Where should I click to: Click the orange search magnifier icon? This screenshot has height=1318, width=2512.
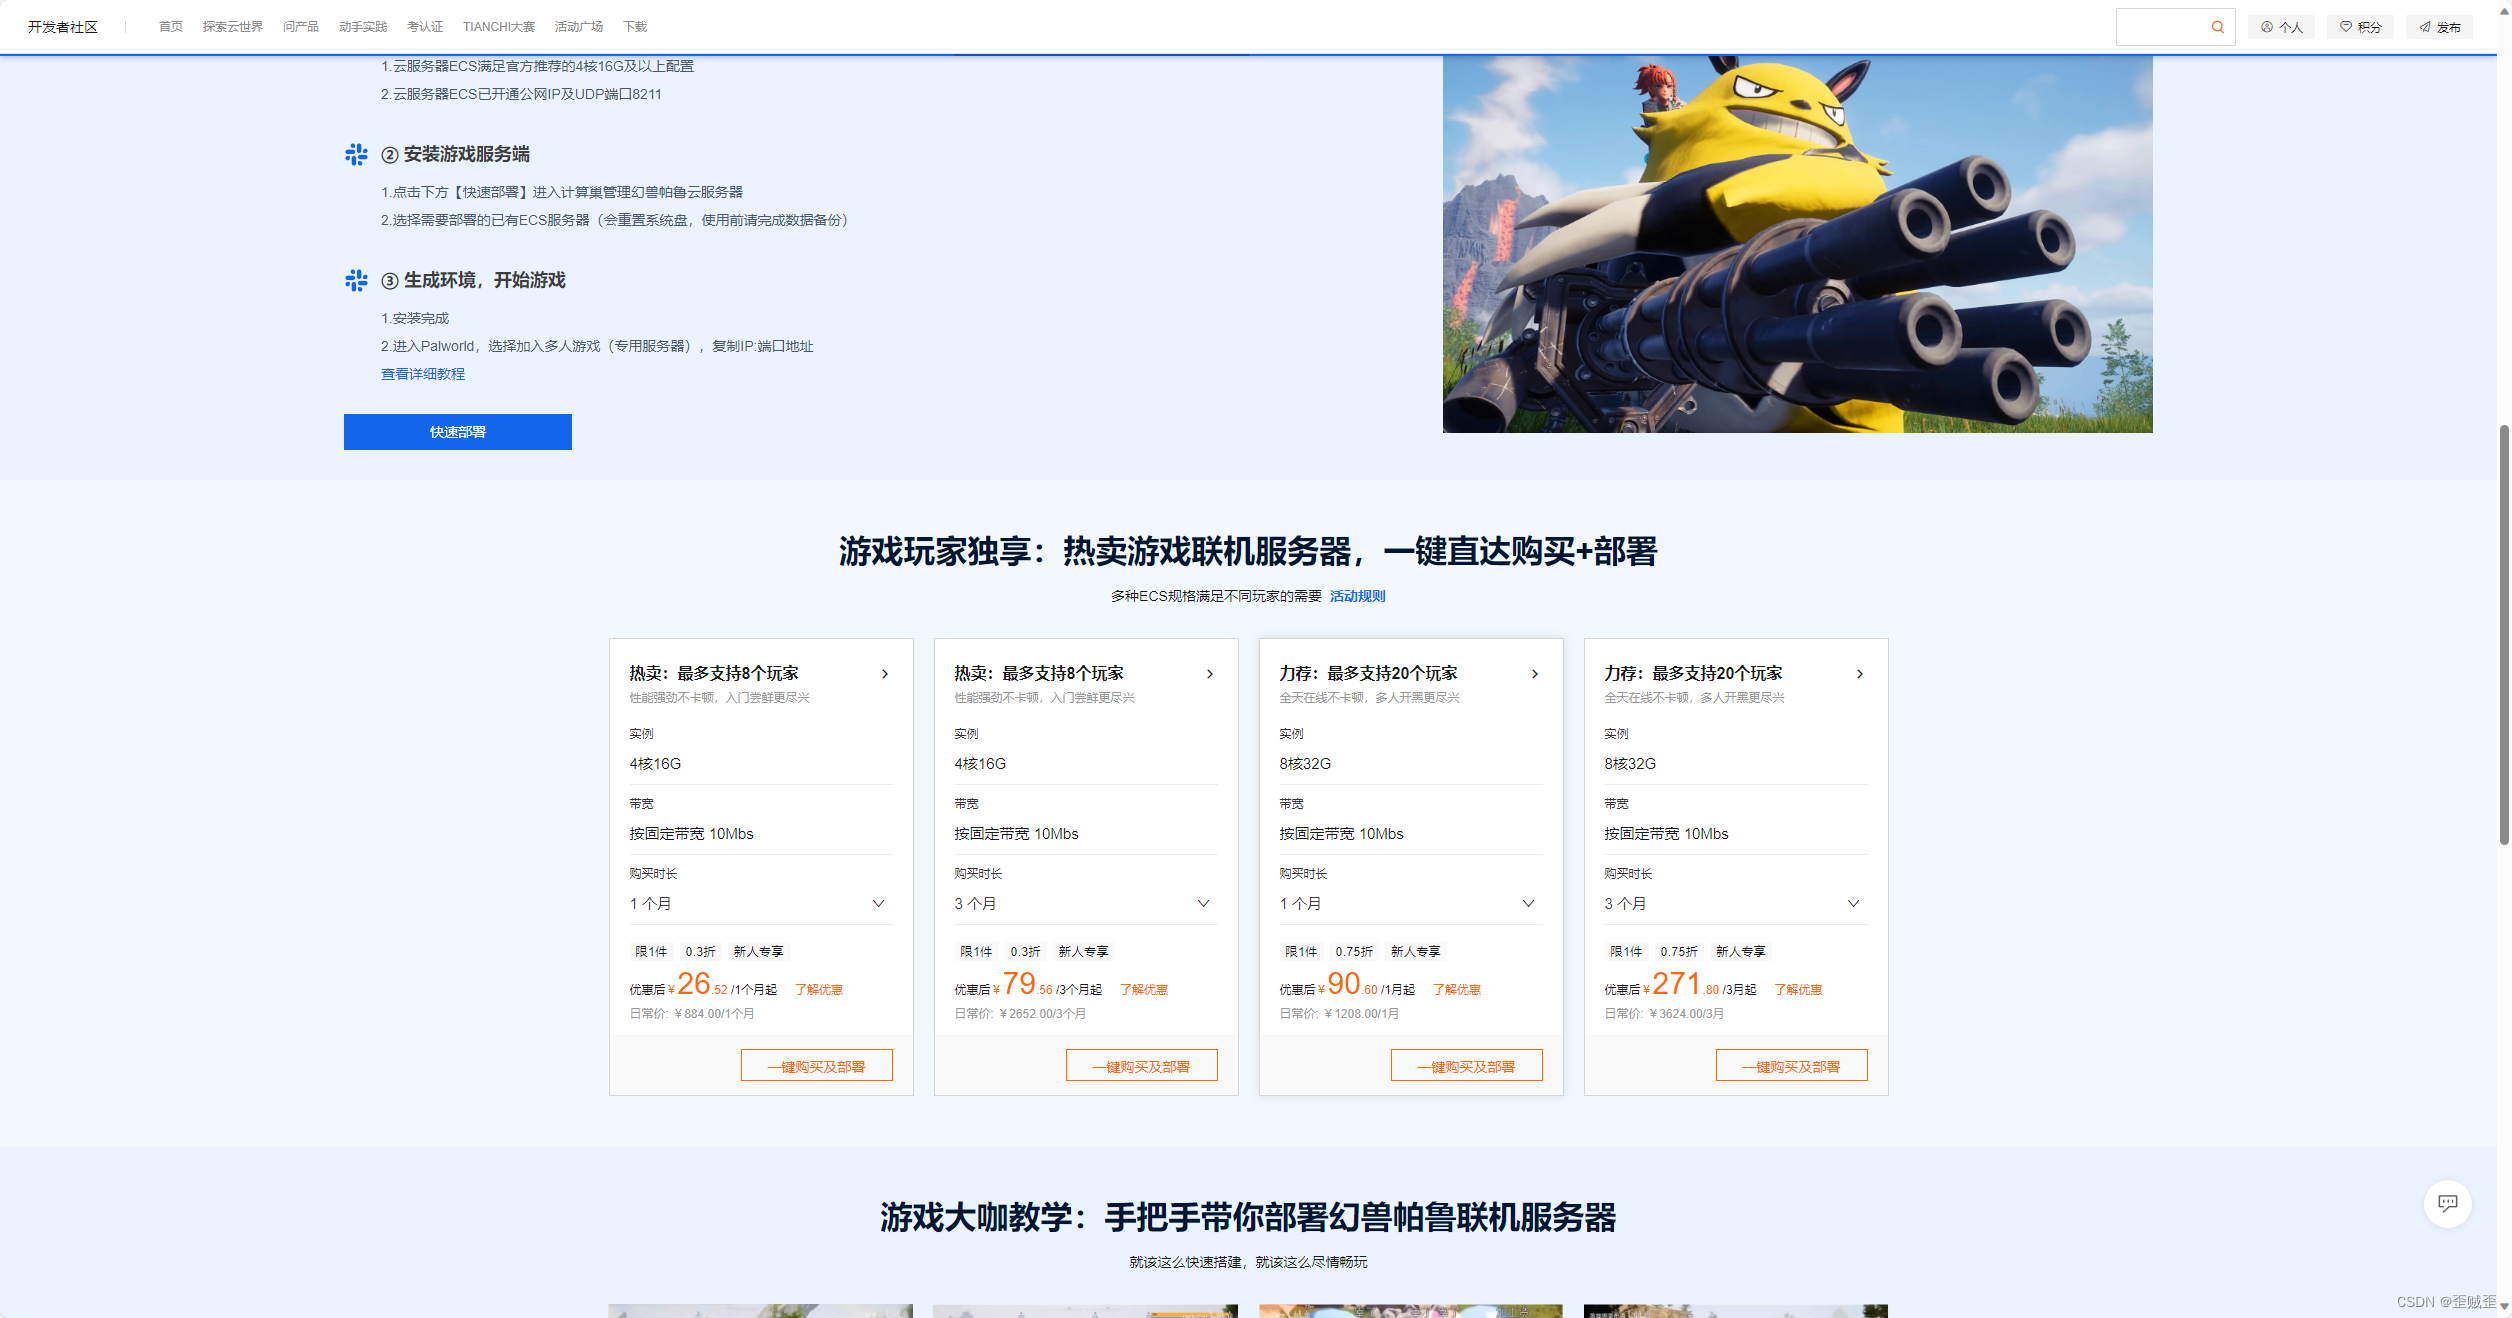coord(2217,27)
